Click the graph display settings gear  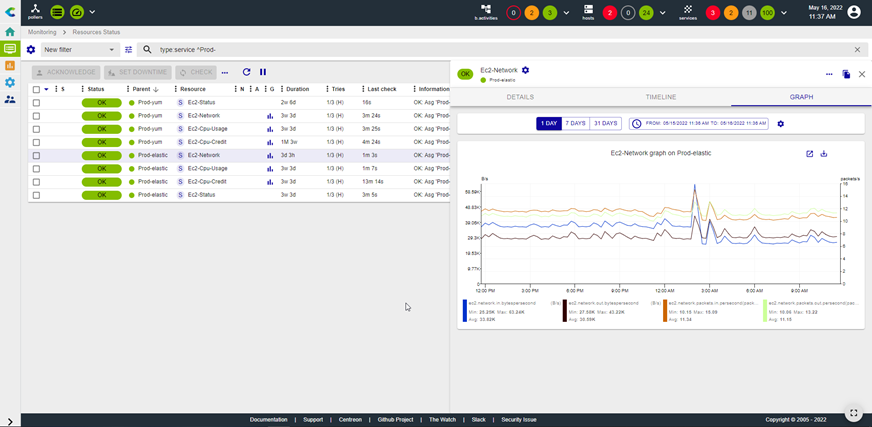point(780,123)
